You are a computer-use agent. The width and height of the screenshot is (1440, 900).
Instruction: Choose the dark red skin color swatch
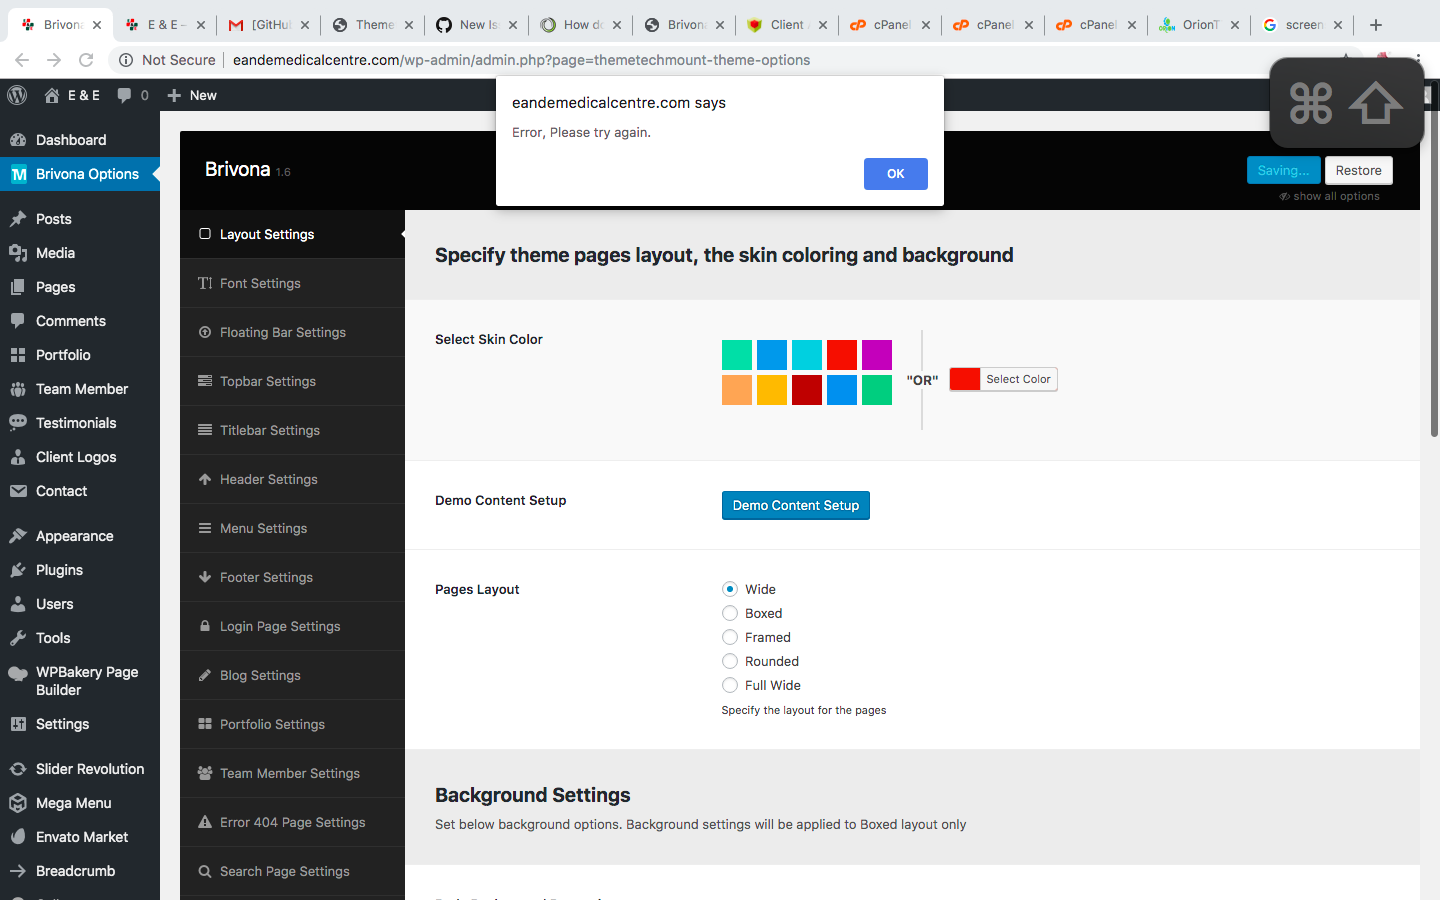[x=807, y=390]
